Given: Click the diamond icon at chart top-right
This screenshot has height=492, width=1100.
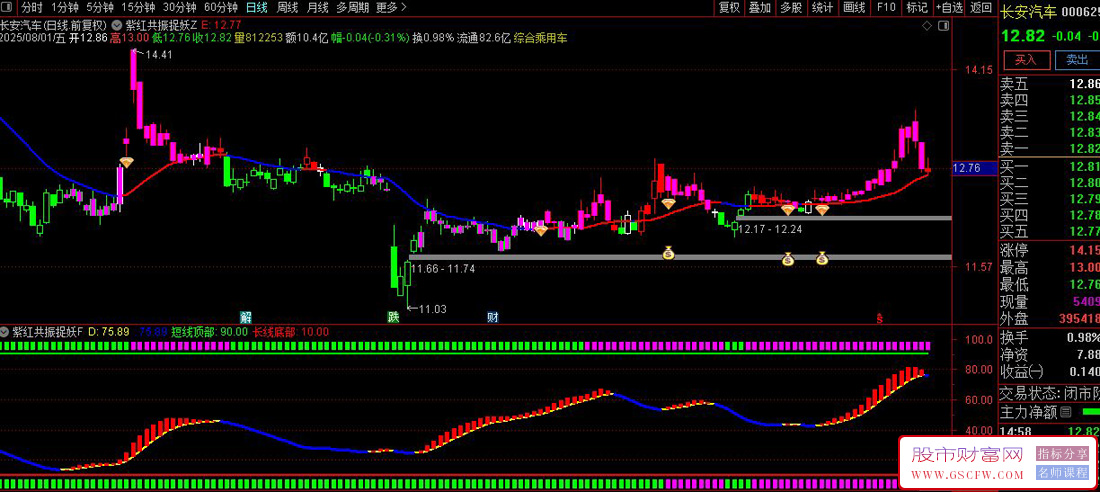Looking at the screenshot, I should (926, 25).
